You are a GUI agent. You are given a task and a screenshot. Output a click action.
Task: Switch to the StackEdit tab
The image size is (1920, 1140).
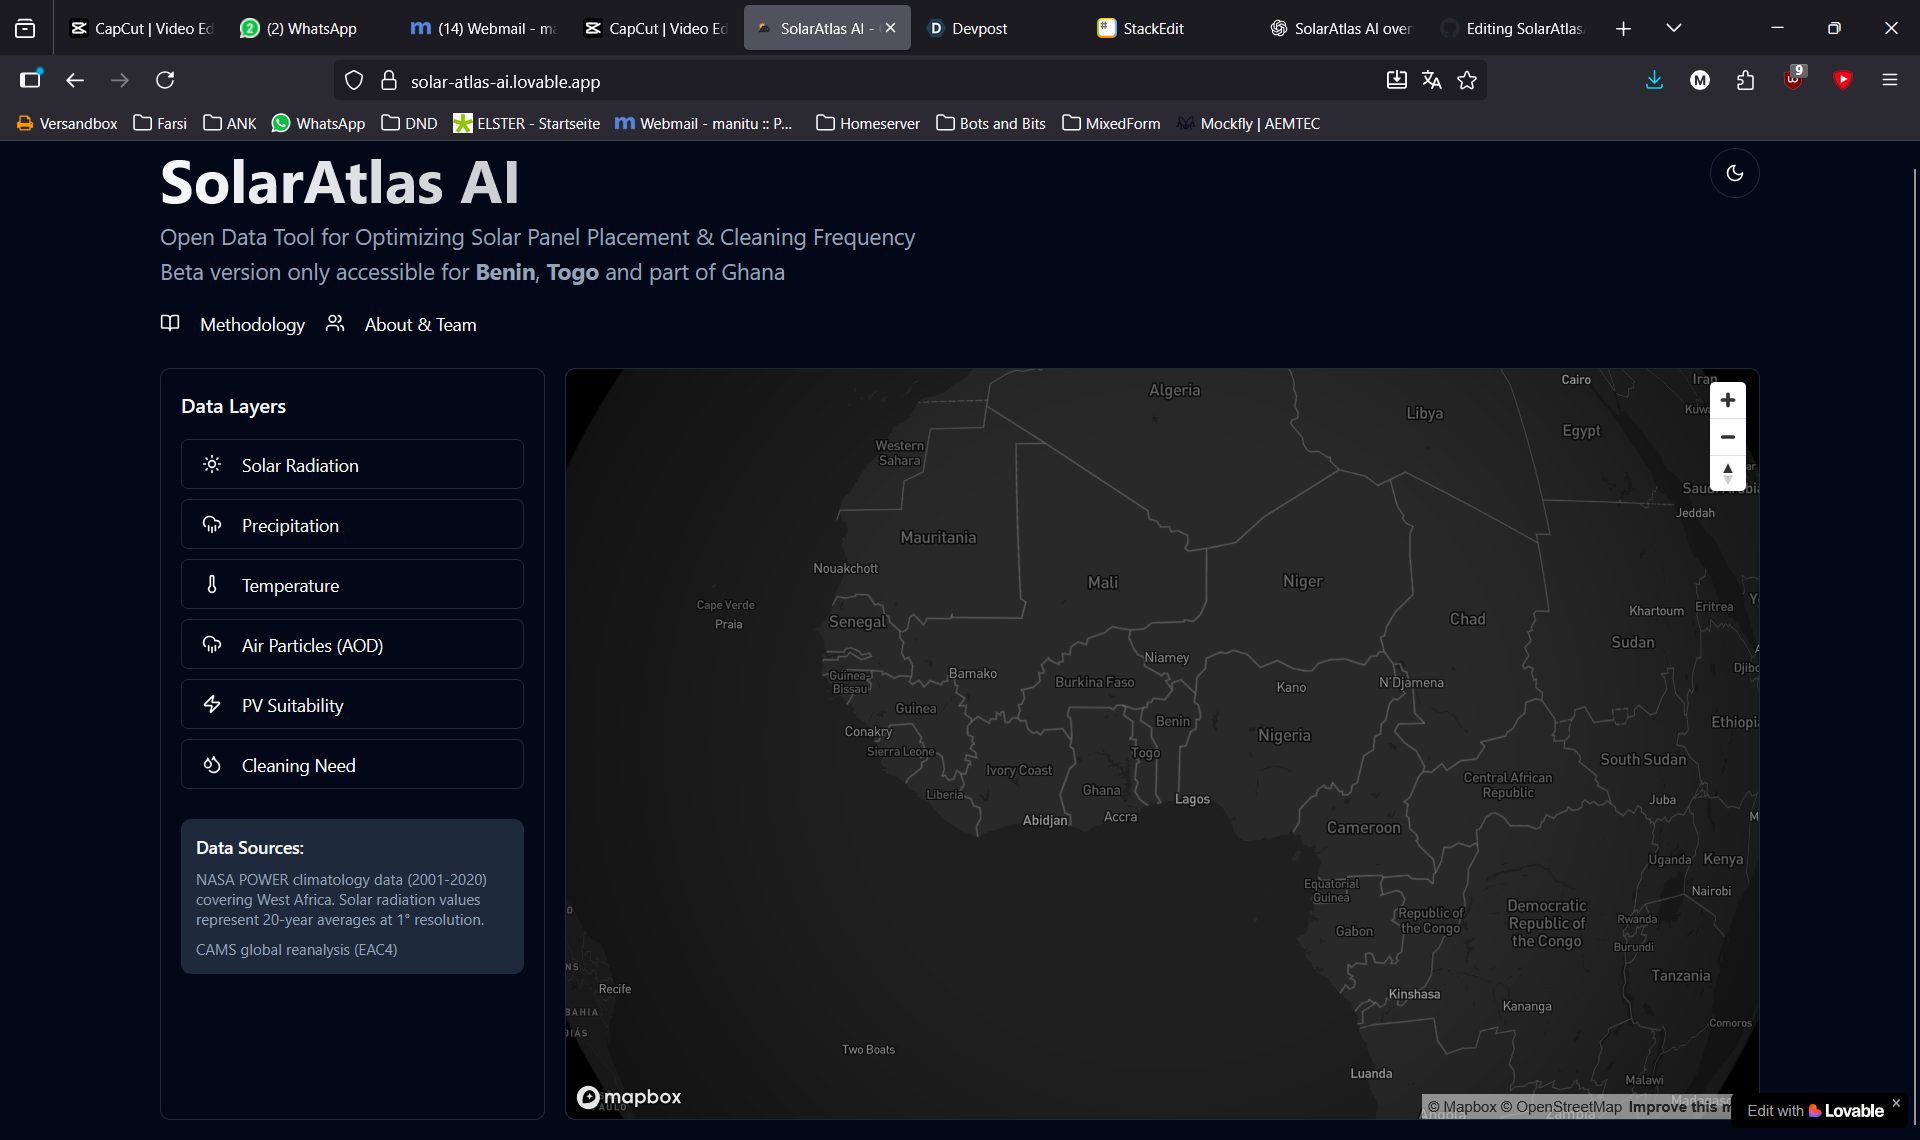click(x=1152, y=28)
